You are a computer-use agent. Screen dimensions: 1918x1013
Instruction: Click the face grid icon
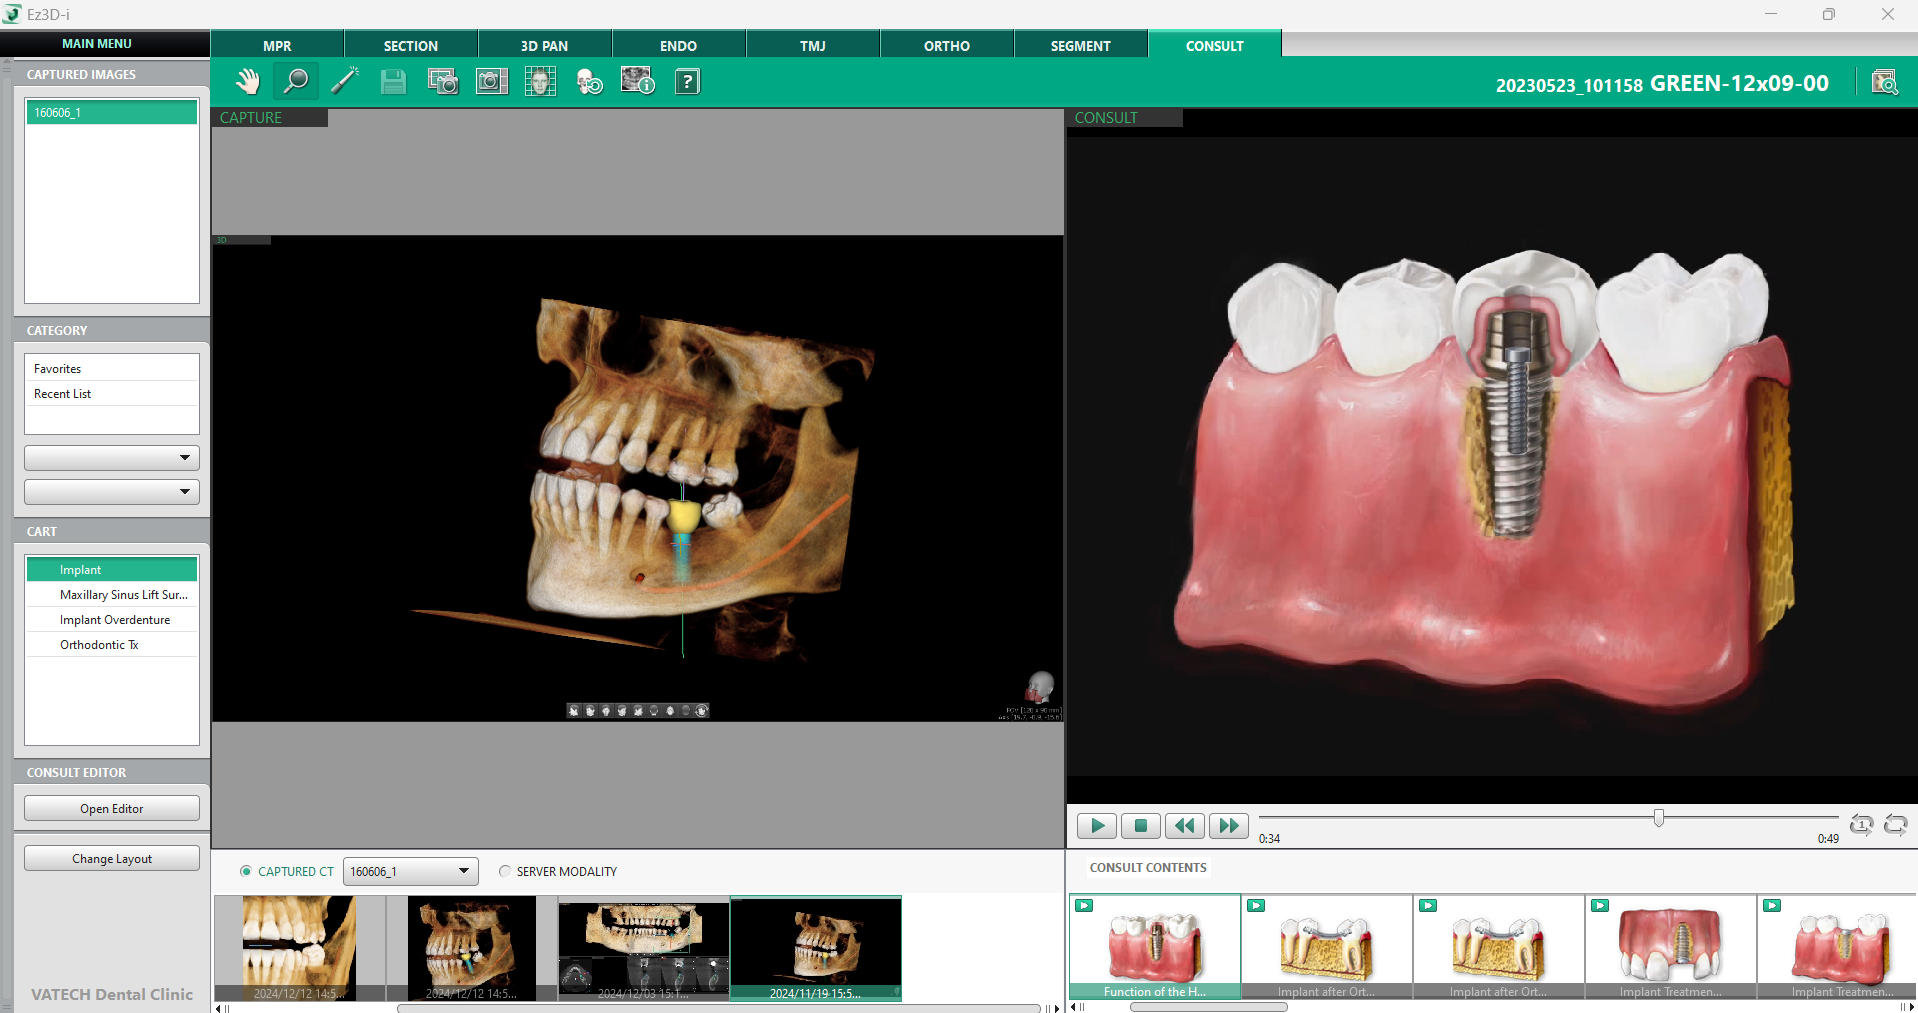point(540,81)
